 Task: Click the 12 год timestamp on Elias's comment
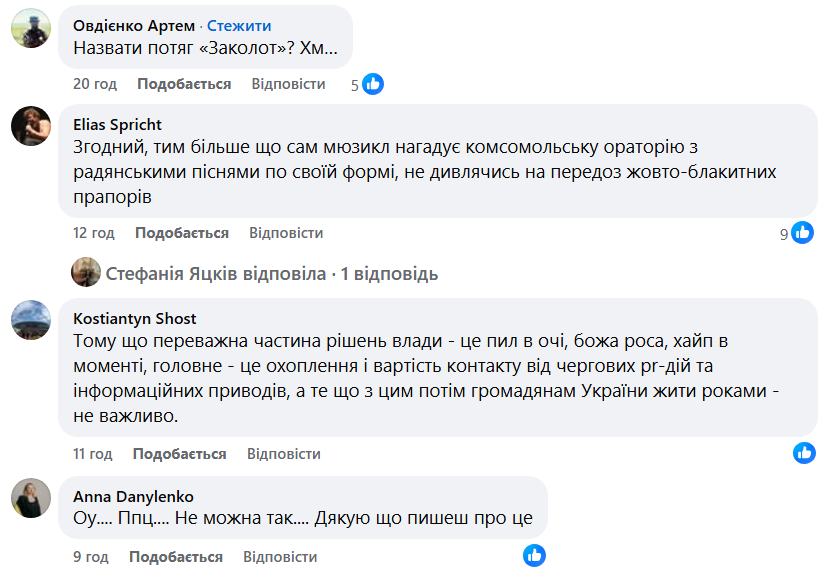pyautogui.click(x=94, y=233)
